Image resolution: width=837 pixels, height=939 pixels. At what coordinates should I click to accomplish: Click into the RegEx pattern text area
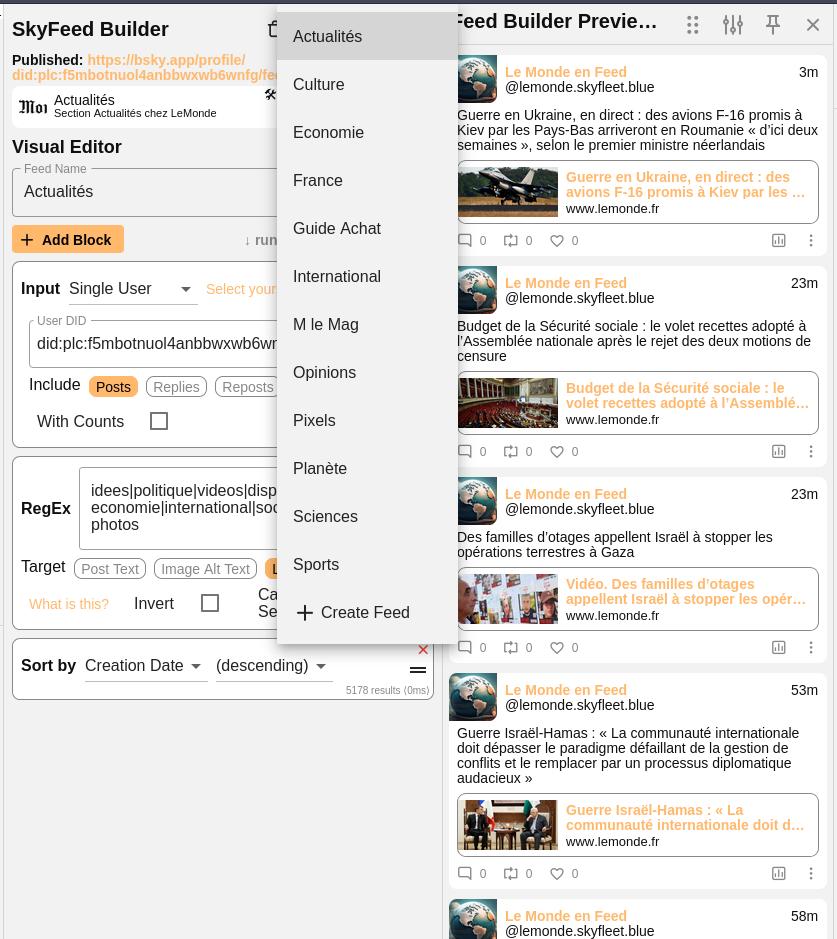[x=178, y=508]
